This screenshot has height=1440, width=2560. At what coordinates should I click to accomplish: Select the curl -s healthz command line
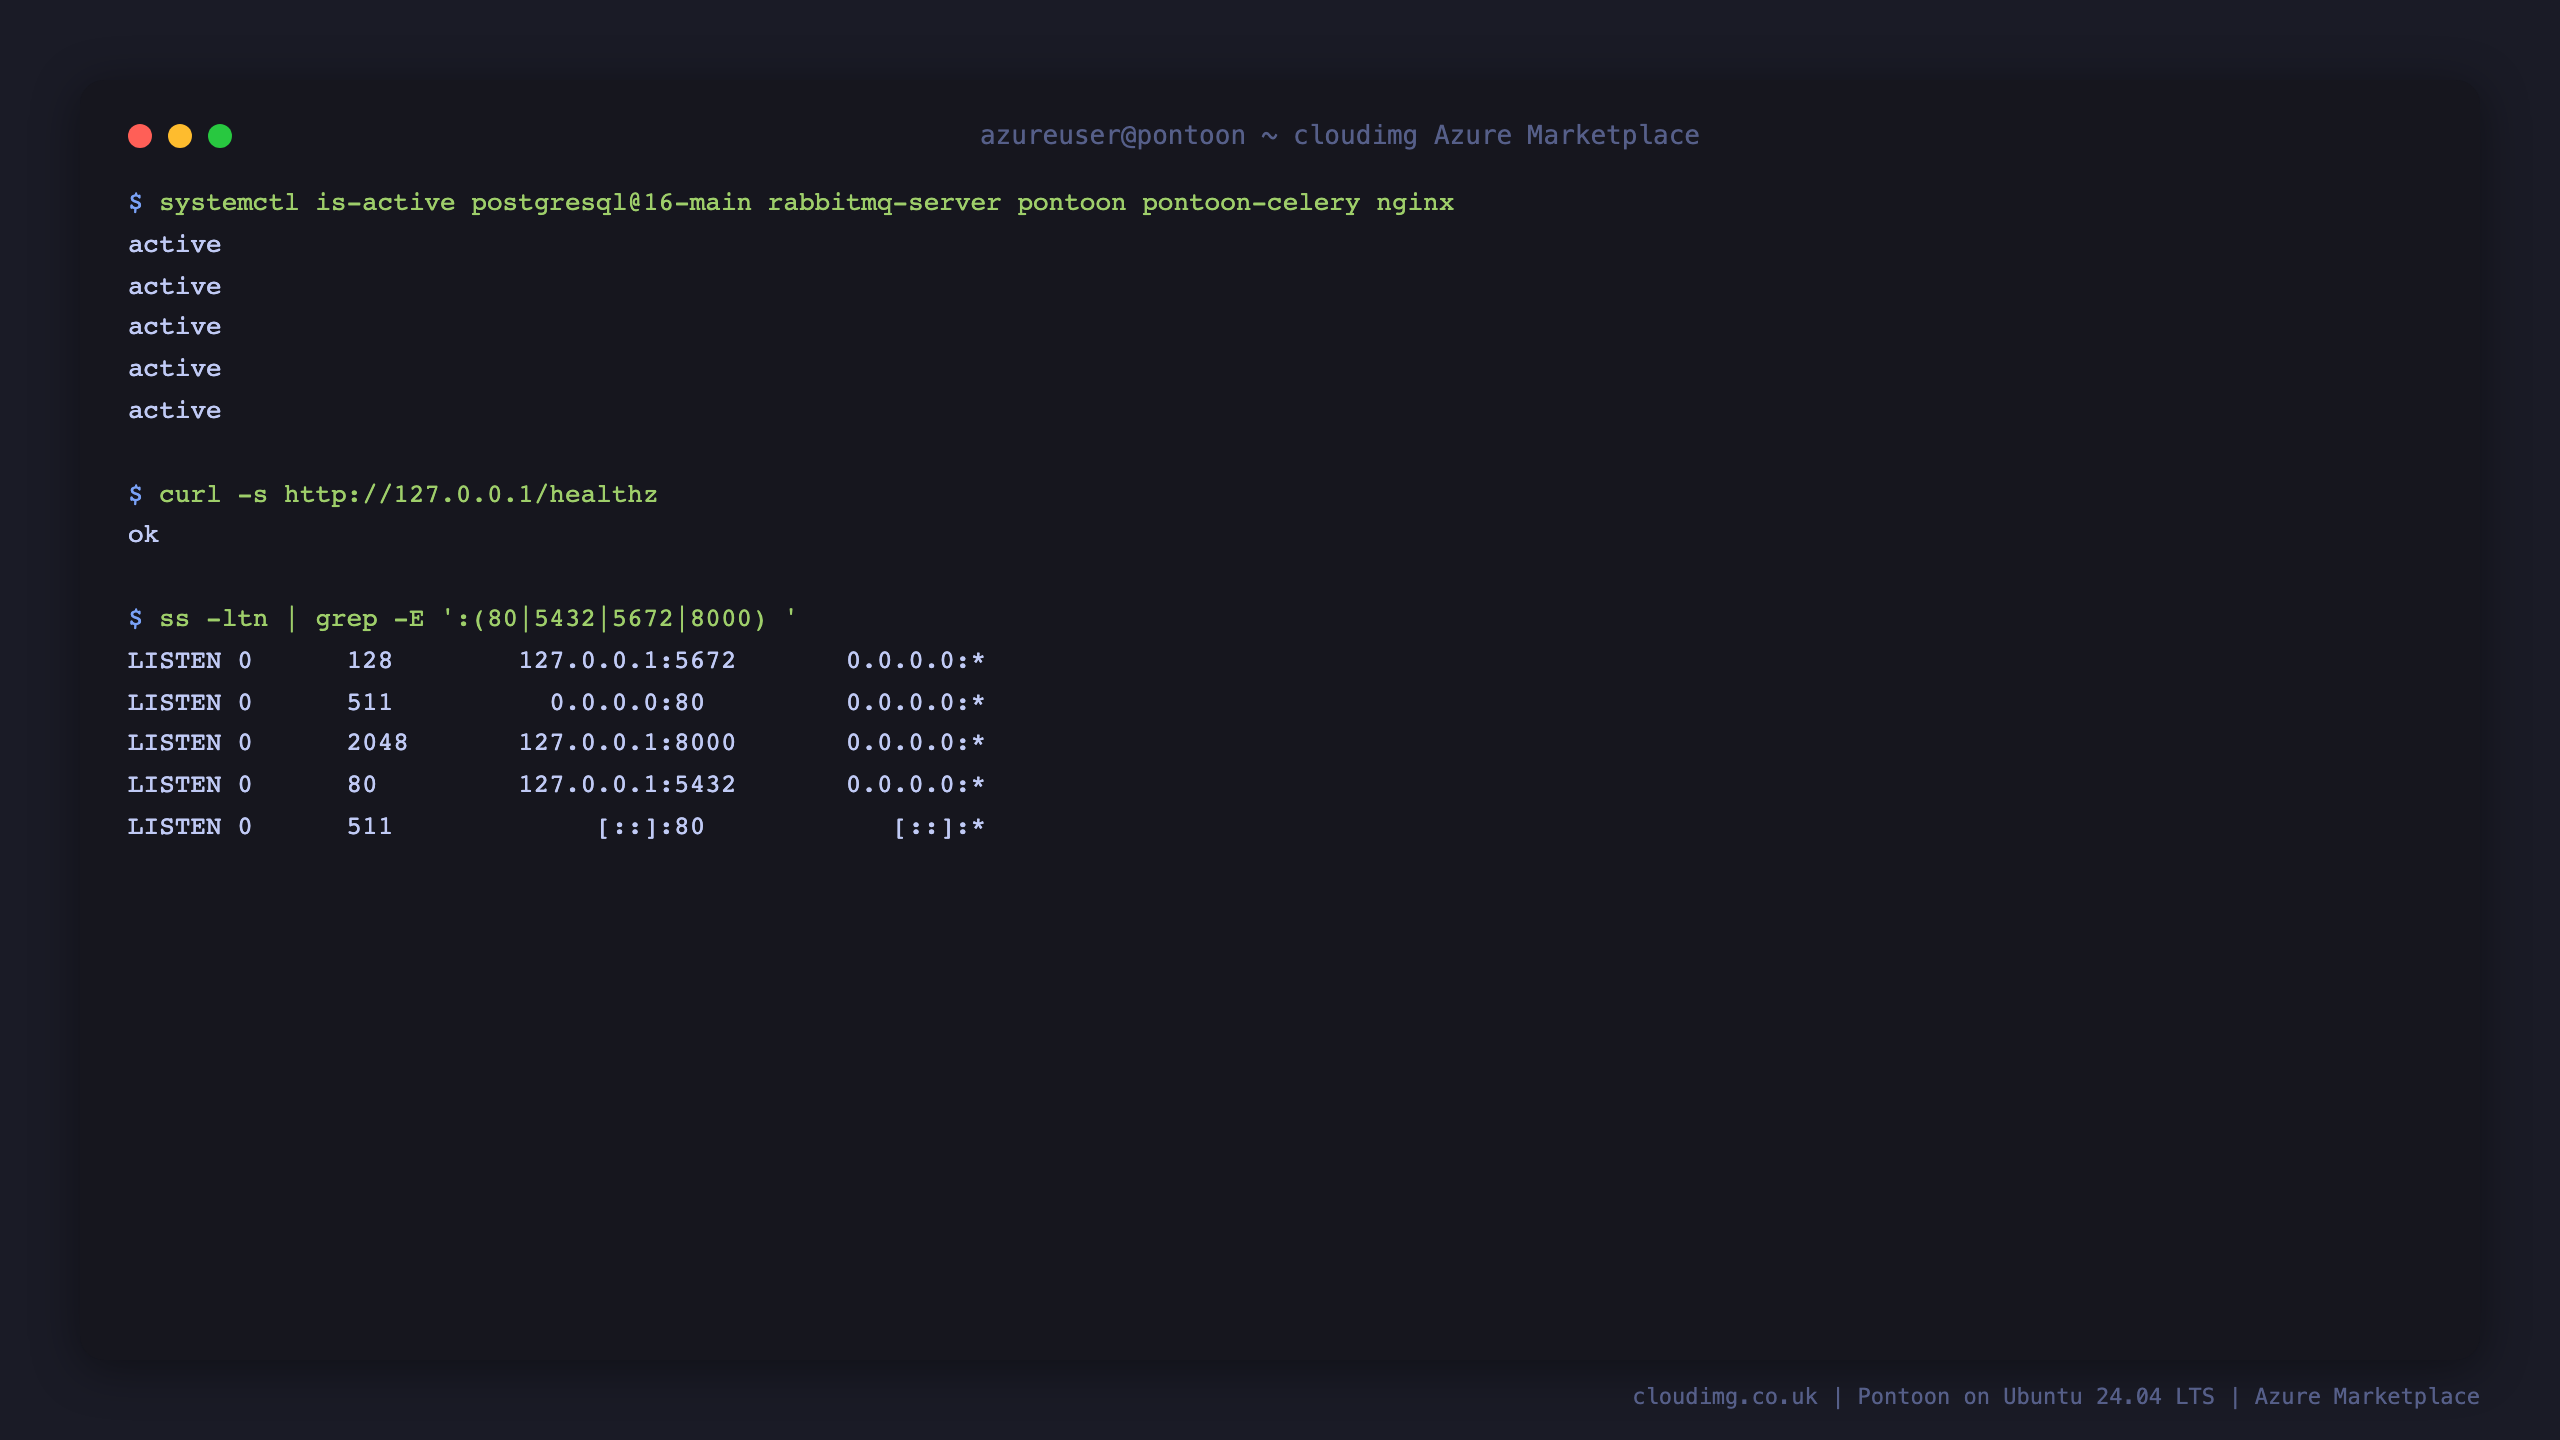[393, 495]
